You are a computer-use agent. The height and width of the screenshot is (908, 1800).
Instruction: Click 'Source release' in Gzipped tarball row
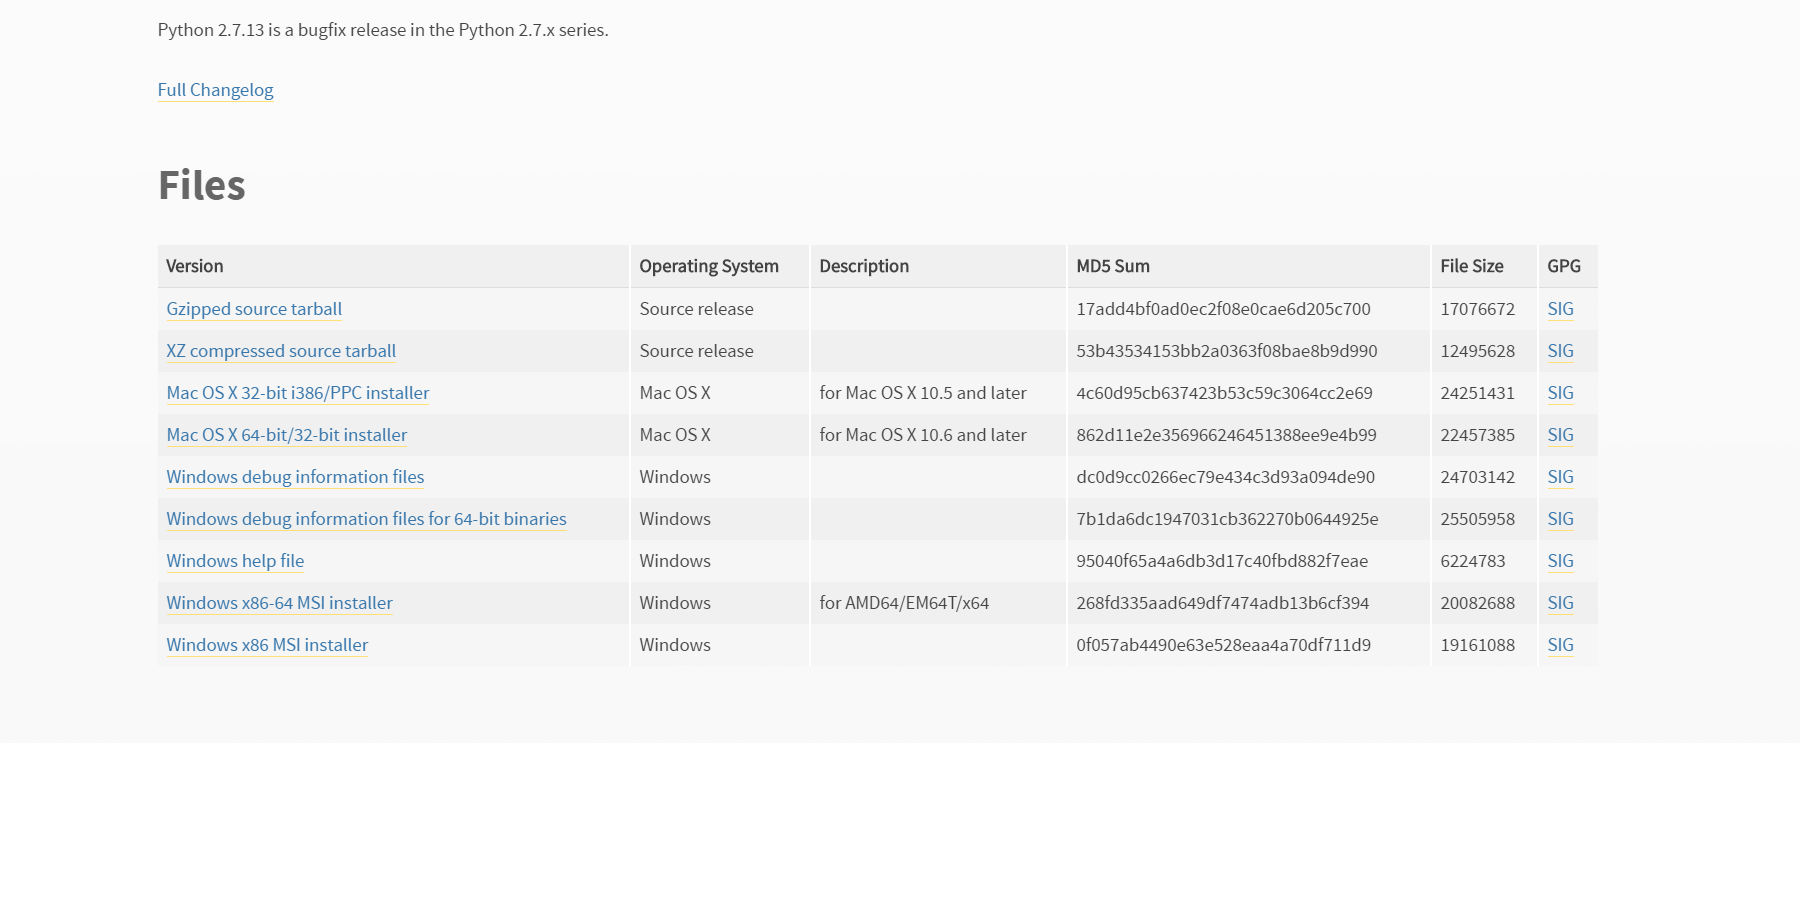pyautogui.click(x=697, y=309)
